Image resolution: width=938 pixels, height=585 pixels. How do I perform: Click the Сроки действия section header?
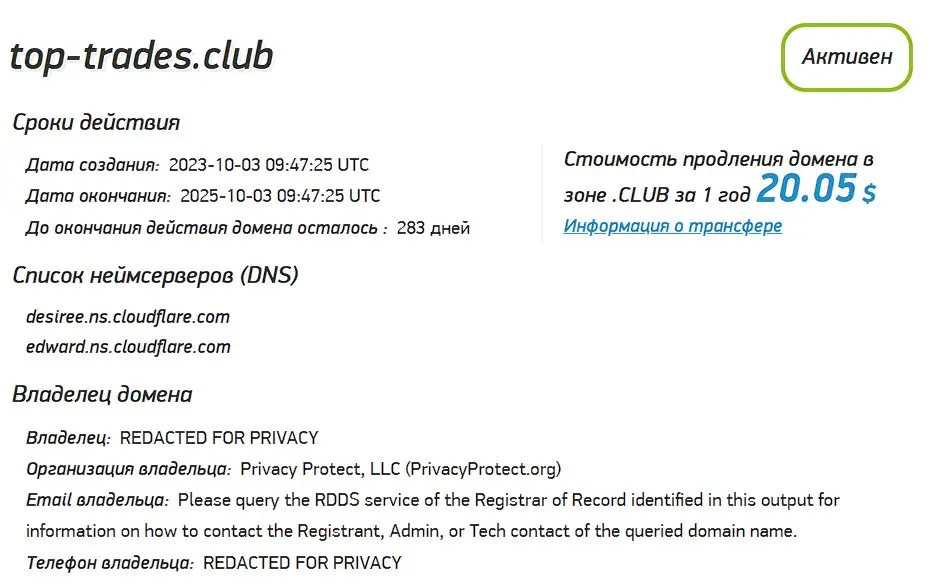pos(95,122)
